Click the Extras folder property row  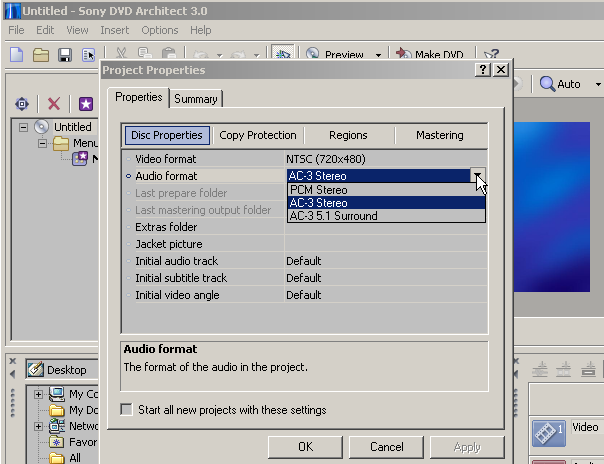305,227
